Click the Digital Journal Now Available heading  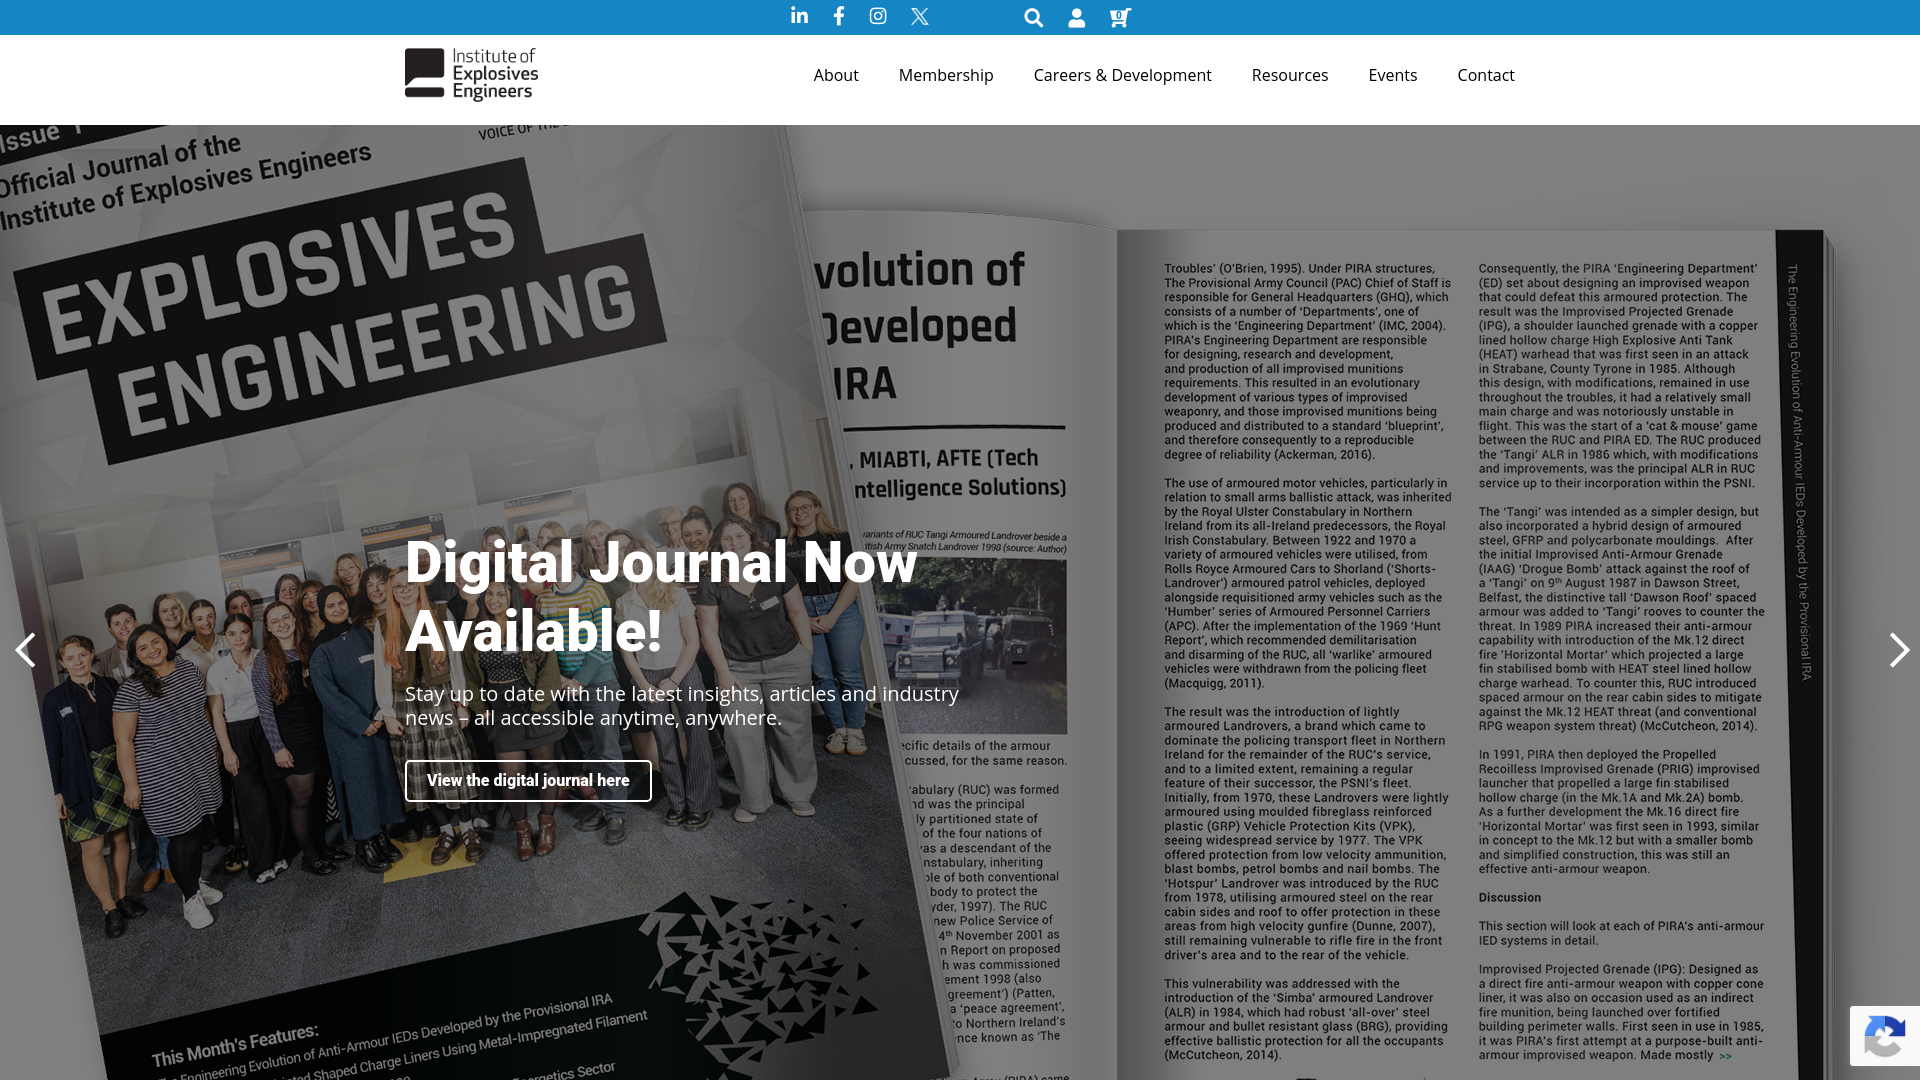pyautogui.click(x=661, y=597)
